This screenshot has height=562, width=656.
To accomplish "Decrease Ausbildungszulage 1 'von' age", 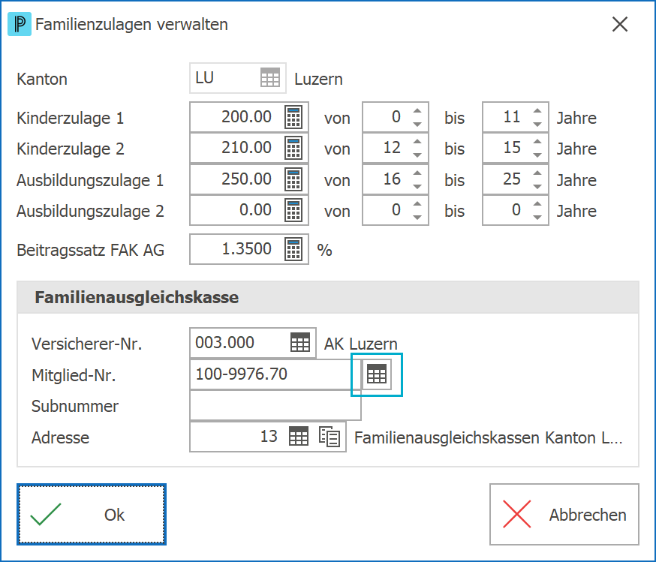I will coord(417,186).
